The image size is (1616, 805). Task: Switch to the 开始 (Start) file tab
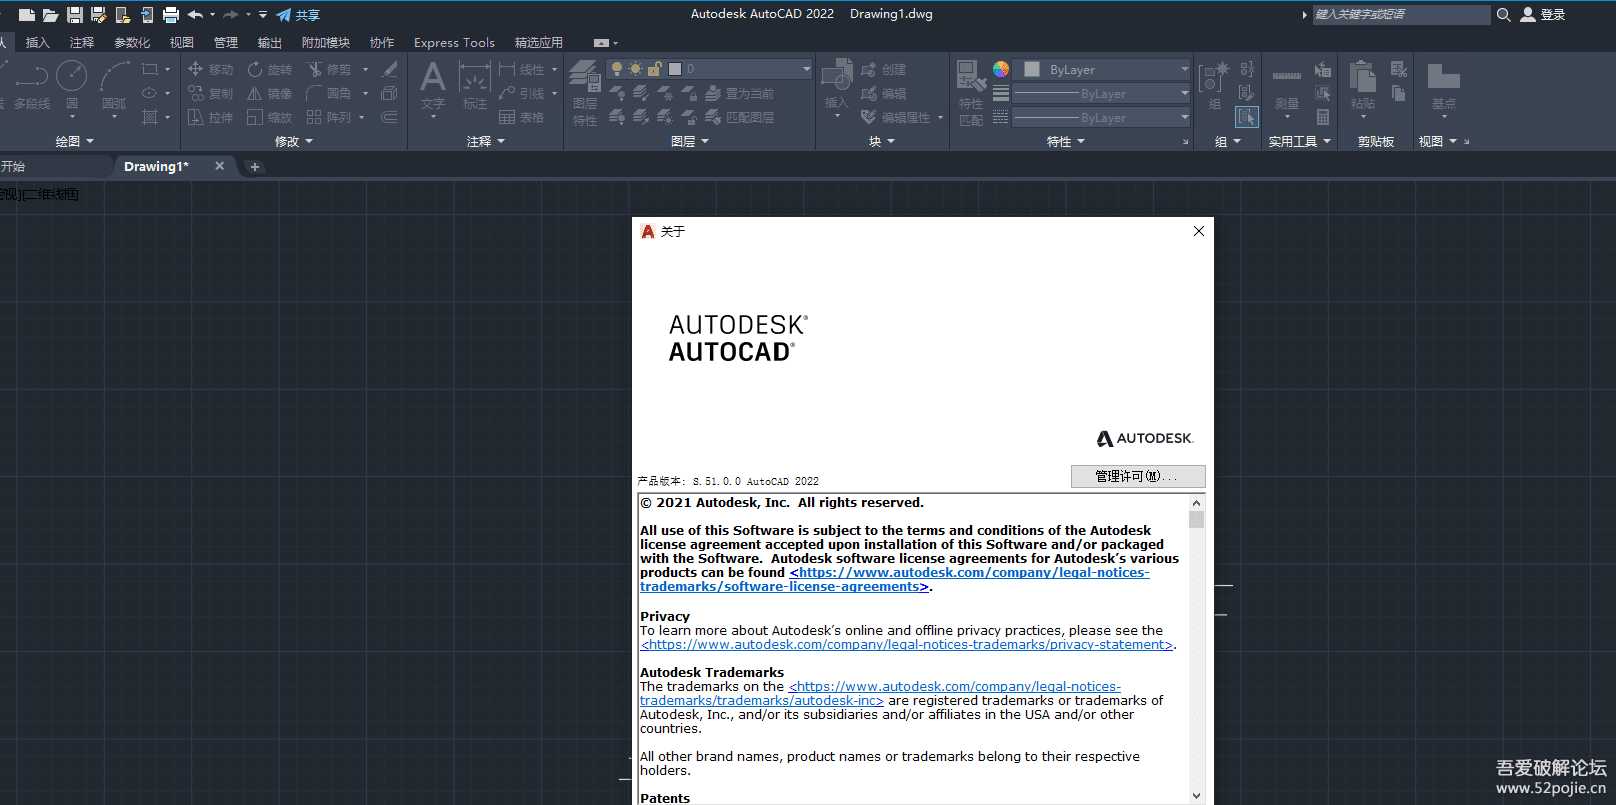pos(14,167)
